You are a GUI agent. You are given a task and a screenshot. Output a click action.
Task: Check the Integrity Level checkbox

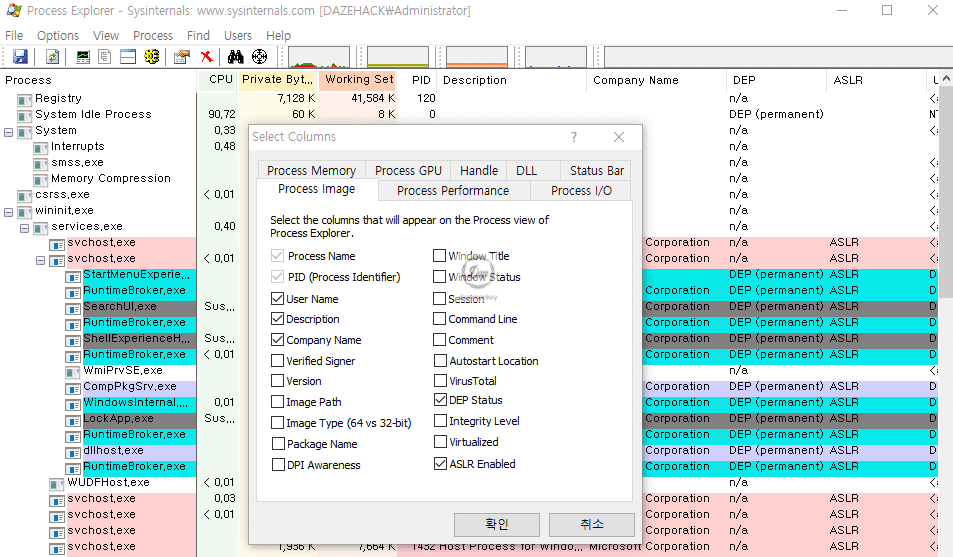441,421
